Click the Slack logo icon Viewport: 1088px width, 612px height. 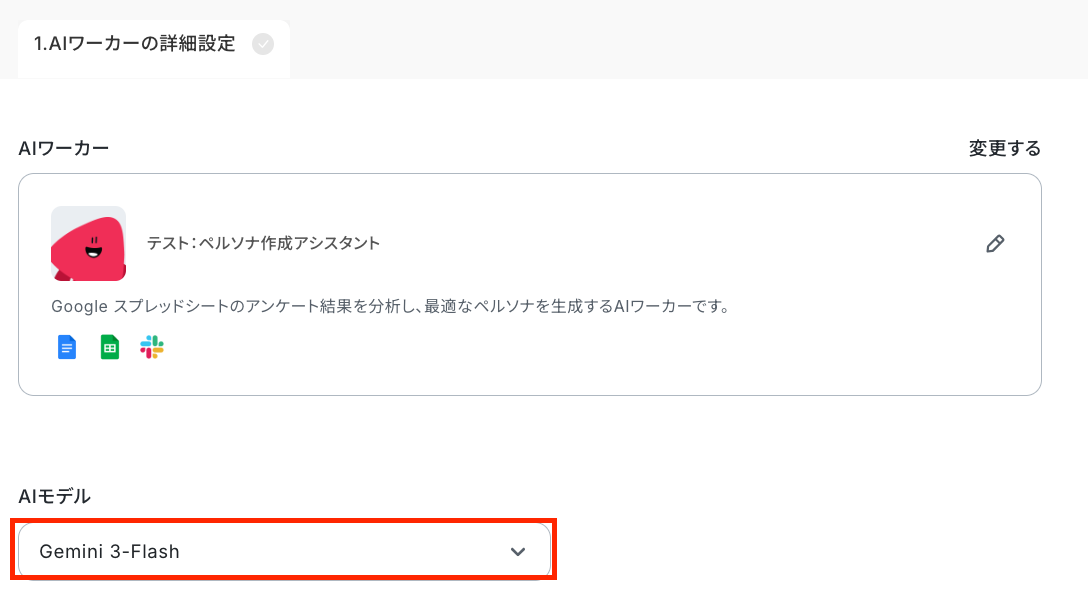(x=152, y=347)
